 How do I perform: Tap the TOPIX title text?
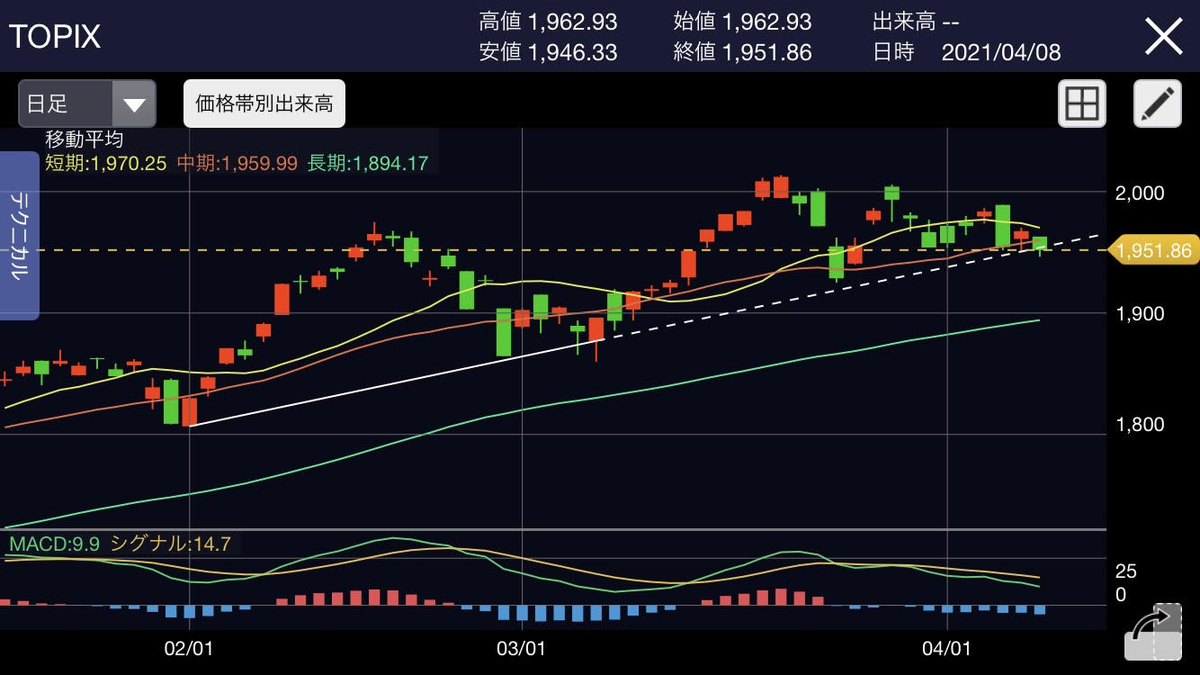pyautogui.click(x=55, y=37)
